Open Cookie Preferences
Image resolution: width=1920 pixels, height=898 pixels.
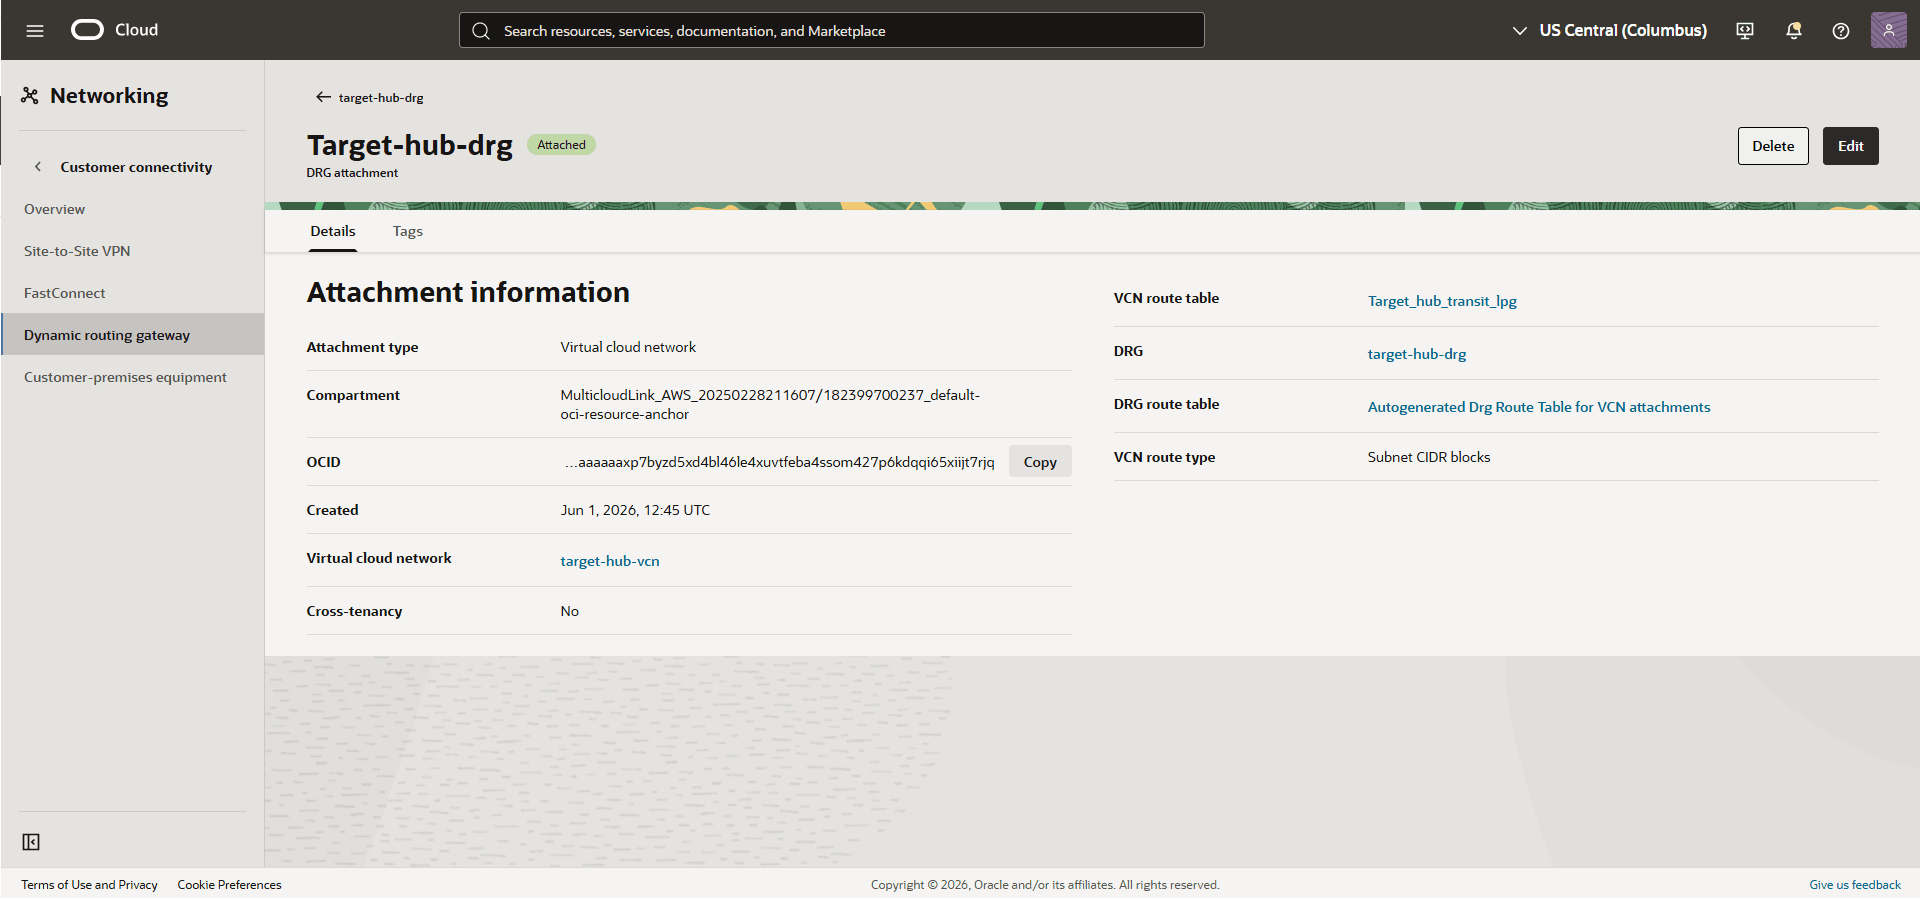pyautogui.click(x=230, y=885)
